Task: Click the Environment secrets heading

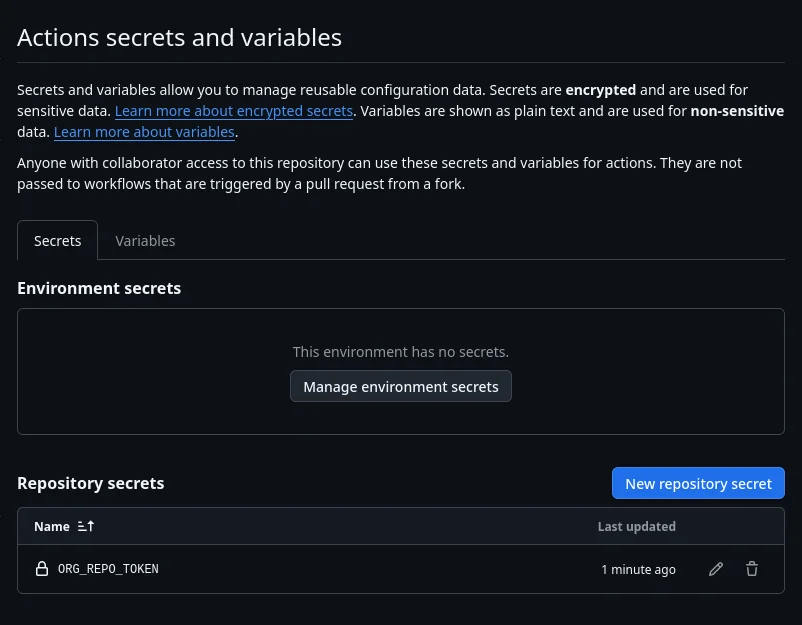Action: tap(99, 288)
